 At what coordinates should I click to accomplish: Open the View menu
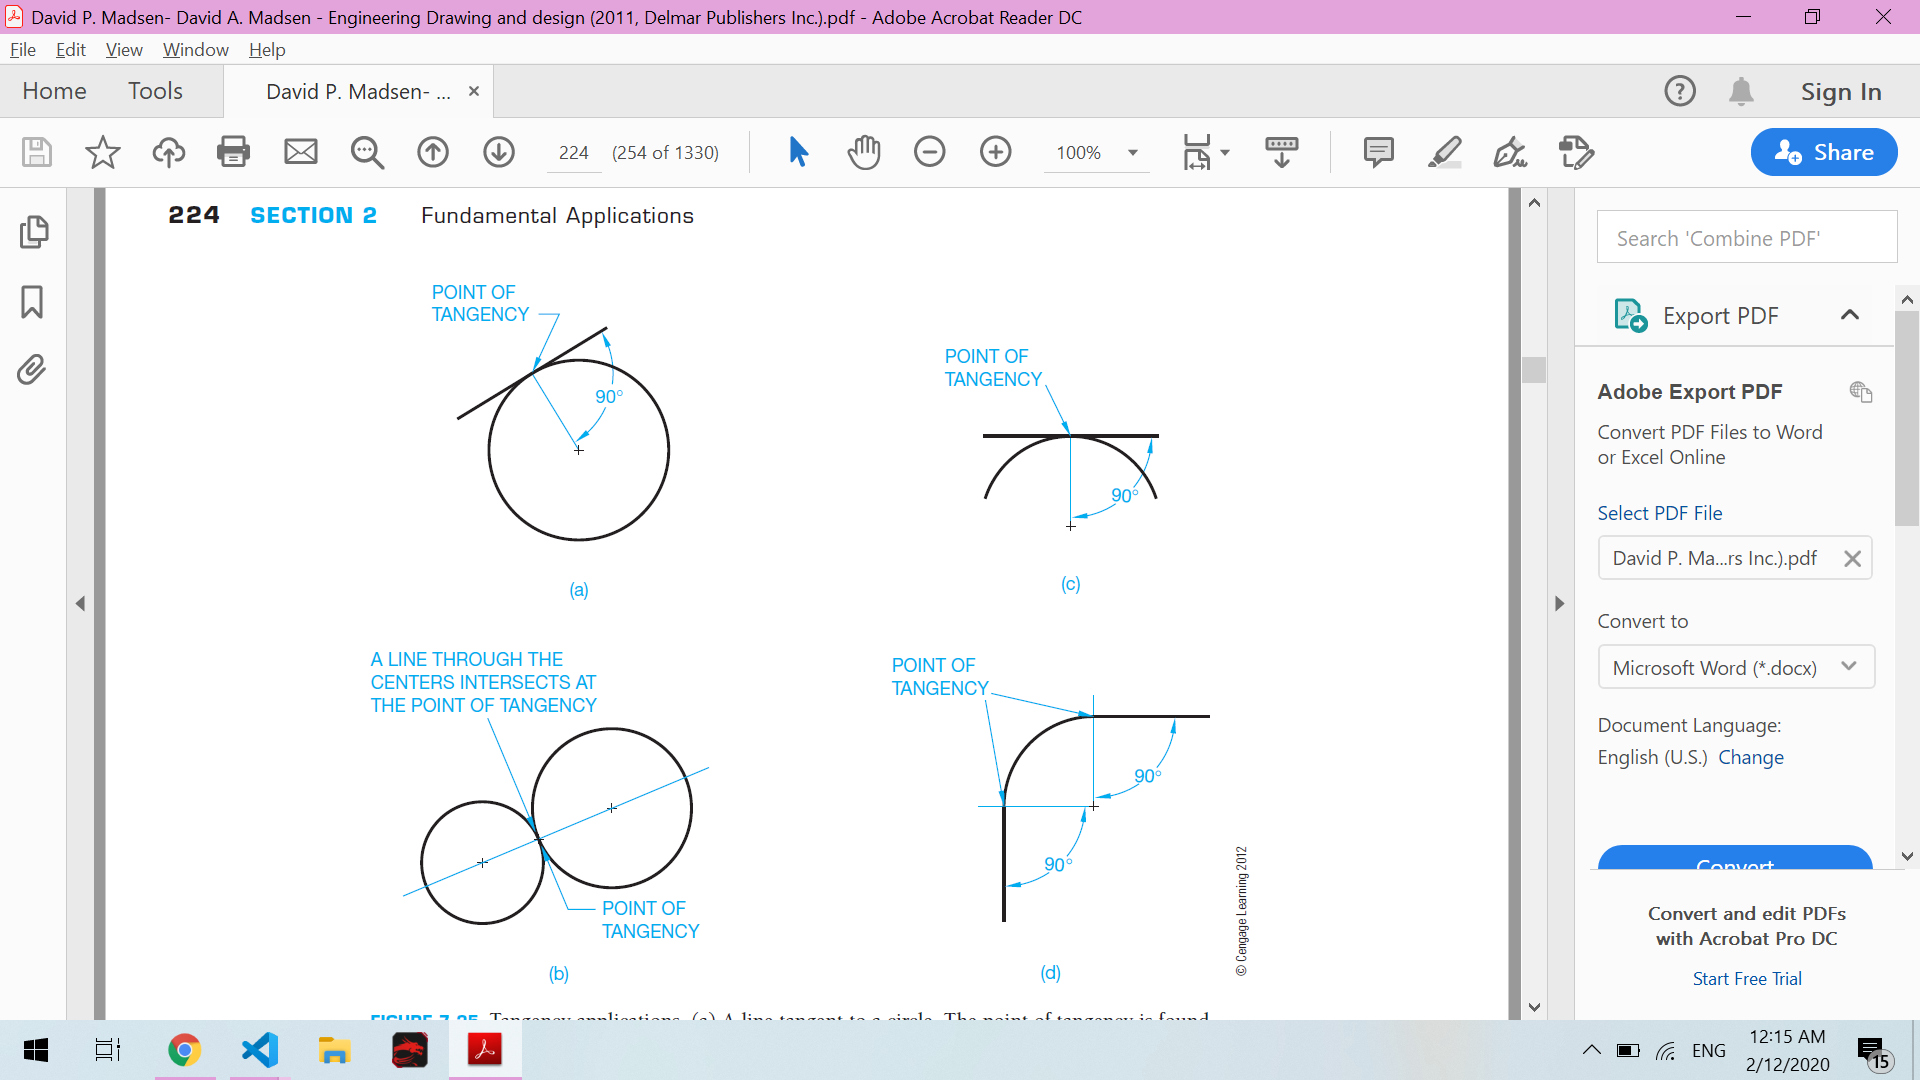[x=123, y=50]
